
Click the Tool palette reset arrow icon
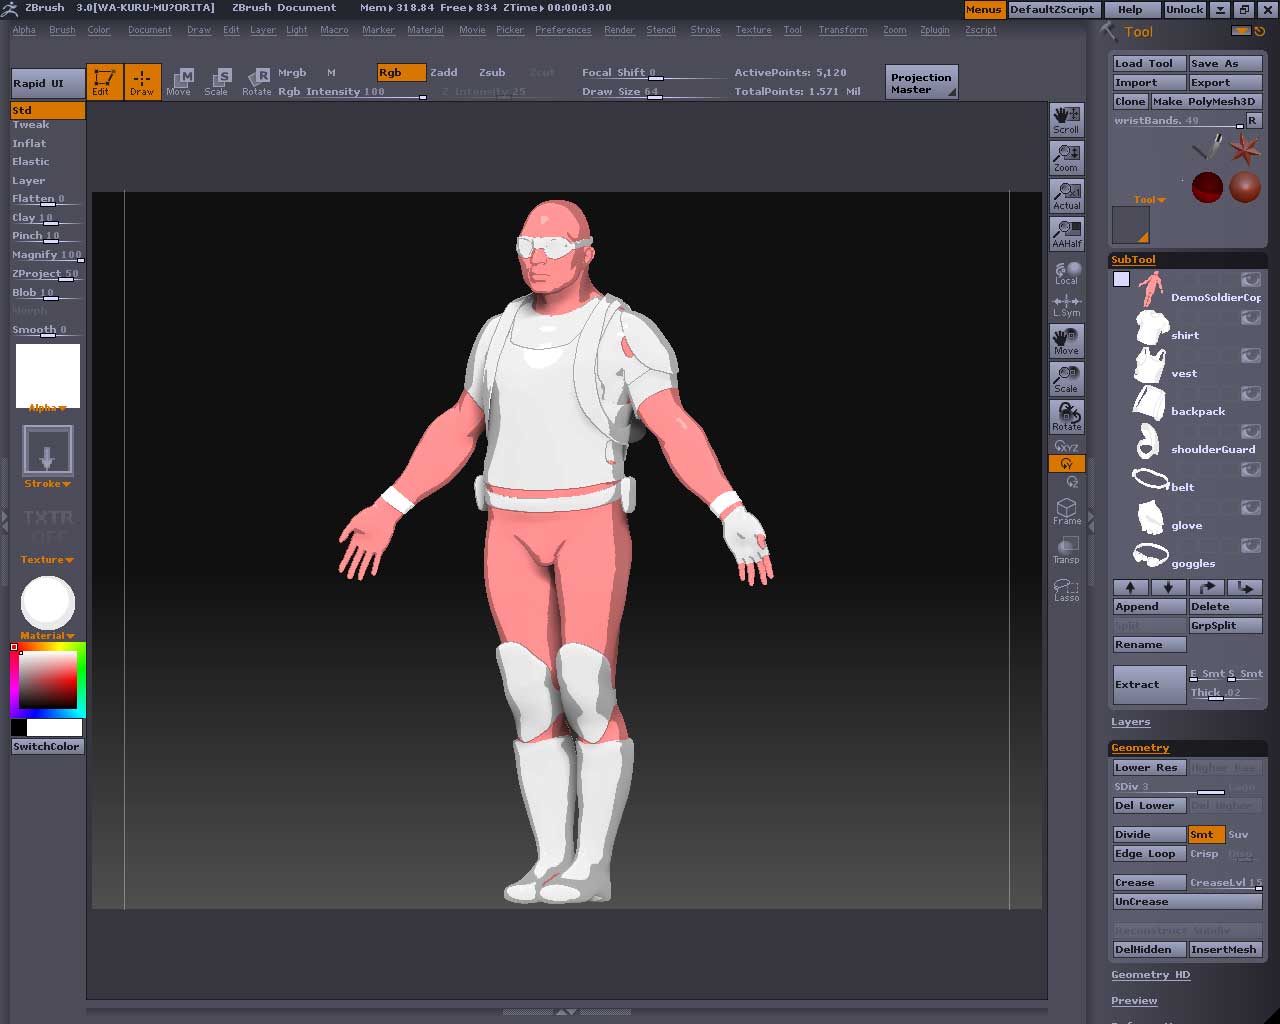click(1260, 32)
